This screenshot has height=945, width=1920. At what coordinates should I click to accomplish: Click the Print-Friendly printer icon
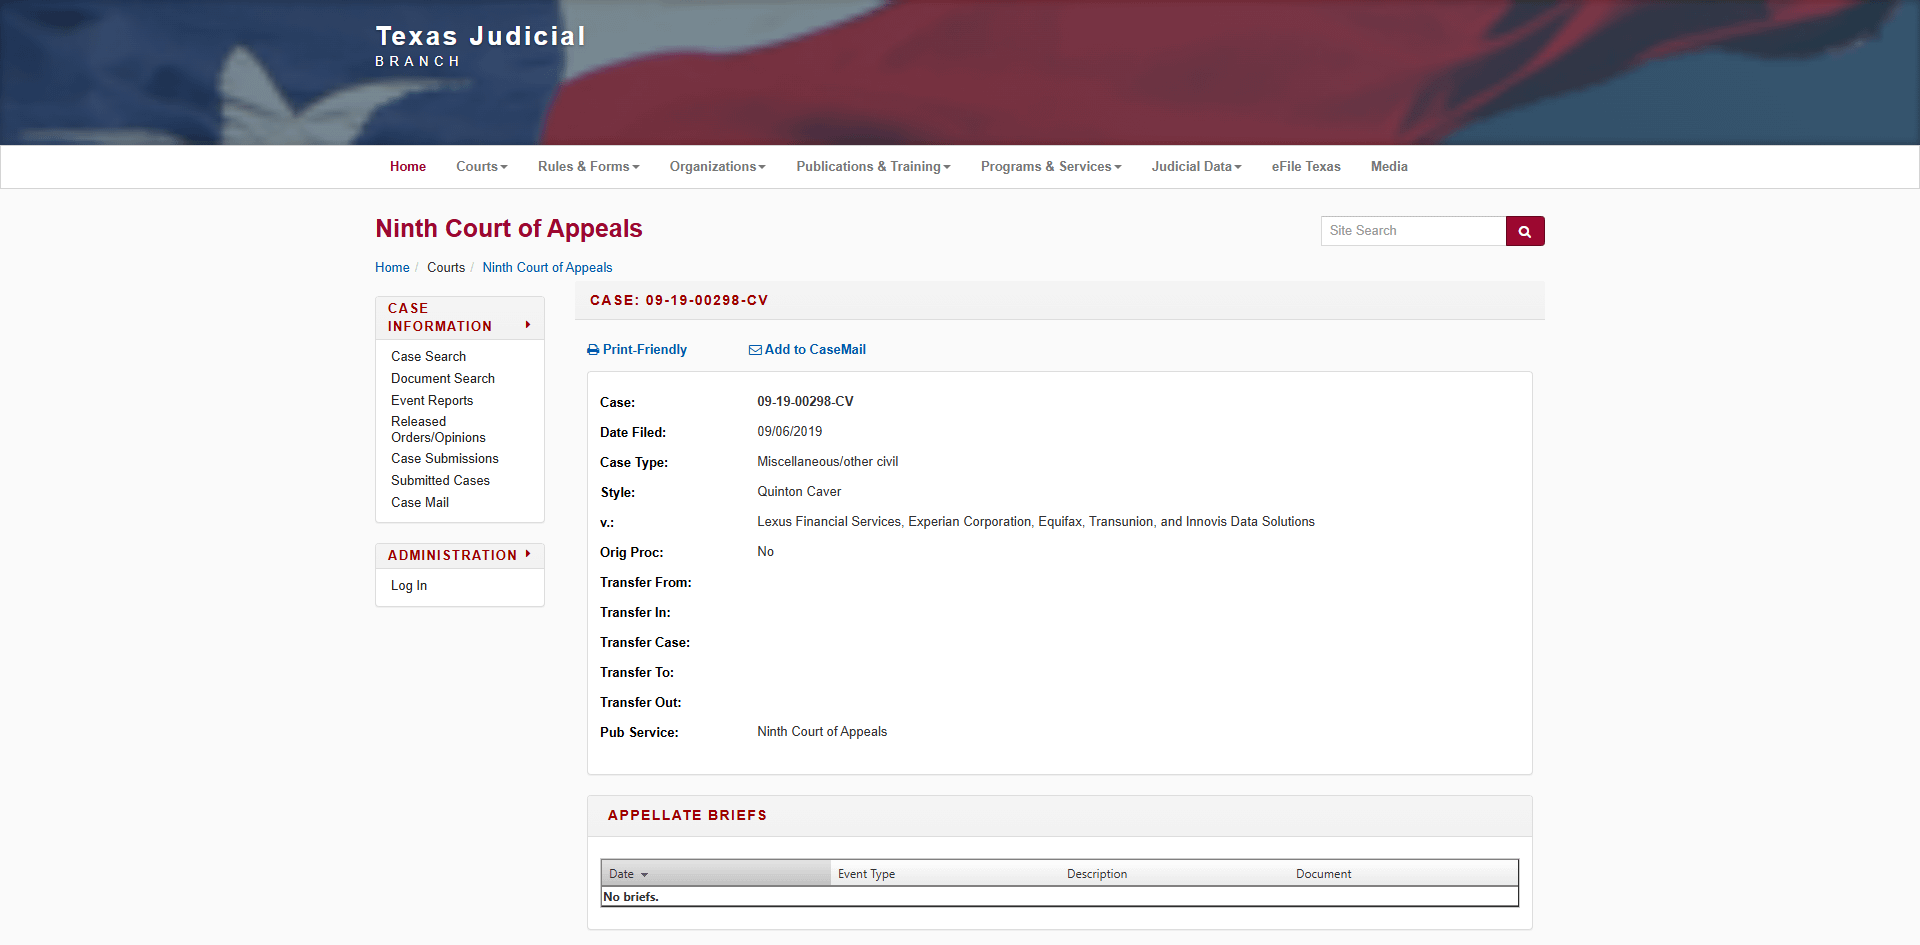pos(593,350)
